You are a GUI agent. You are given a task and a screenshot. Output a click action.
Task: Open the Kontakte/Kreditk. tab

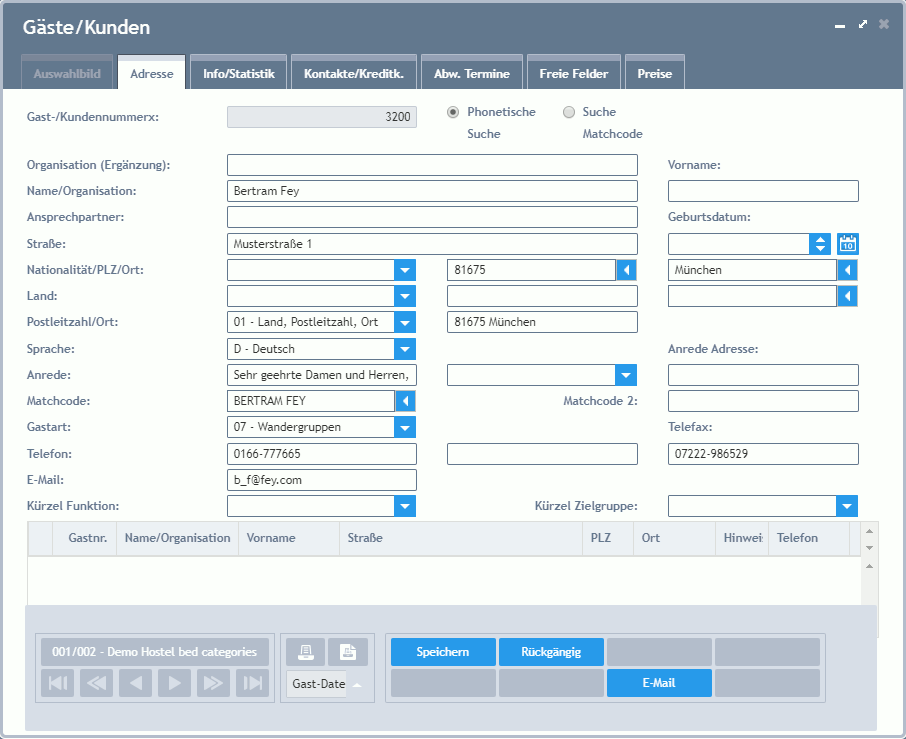coord(354,72)
